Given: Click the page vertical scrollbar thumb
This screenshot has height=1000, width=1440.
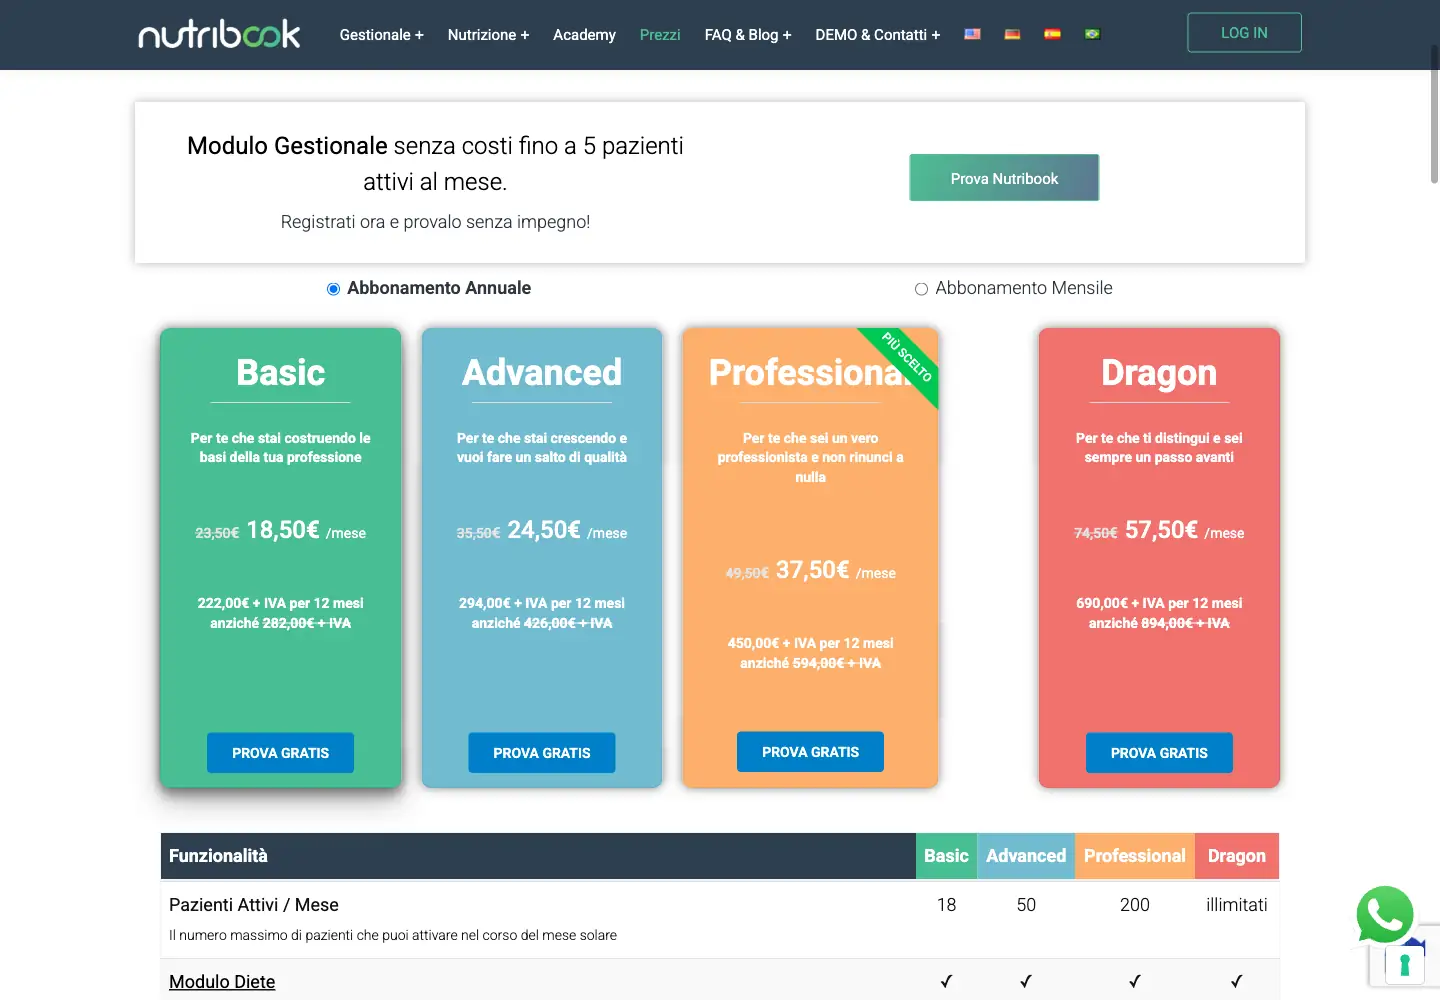Looking at the screenshot, I should 1434,115.
